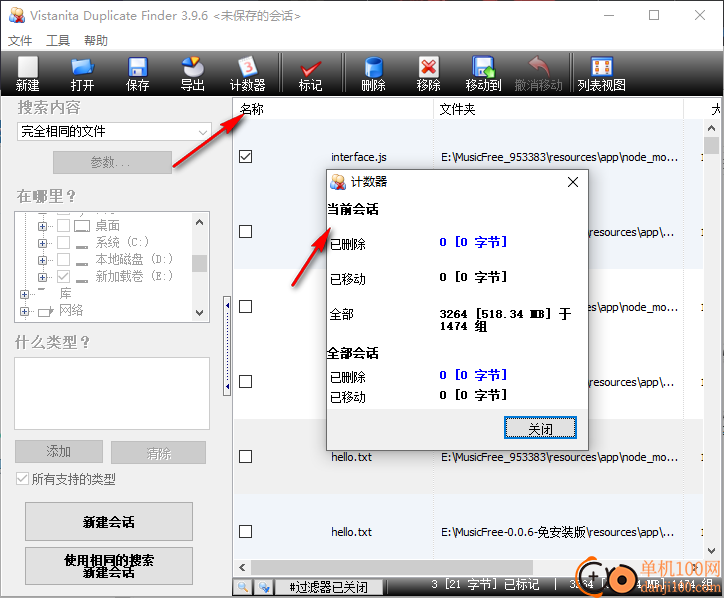724x598 pixels.
Task: Click the results vertical scrollbar thumb
Action: point(712,145)
